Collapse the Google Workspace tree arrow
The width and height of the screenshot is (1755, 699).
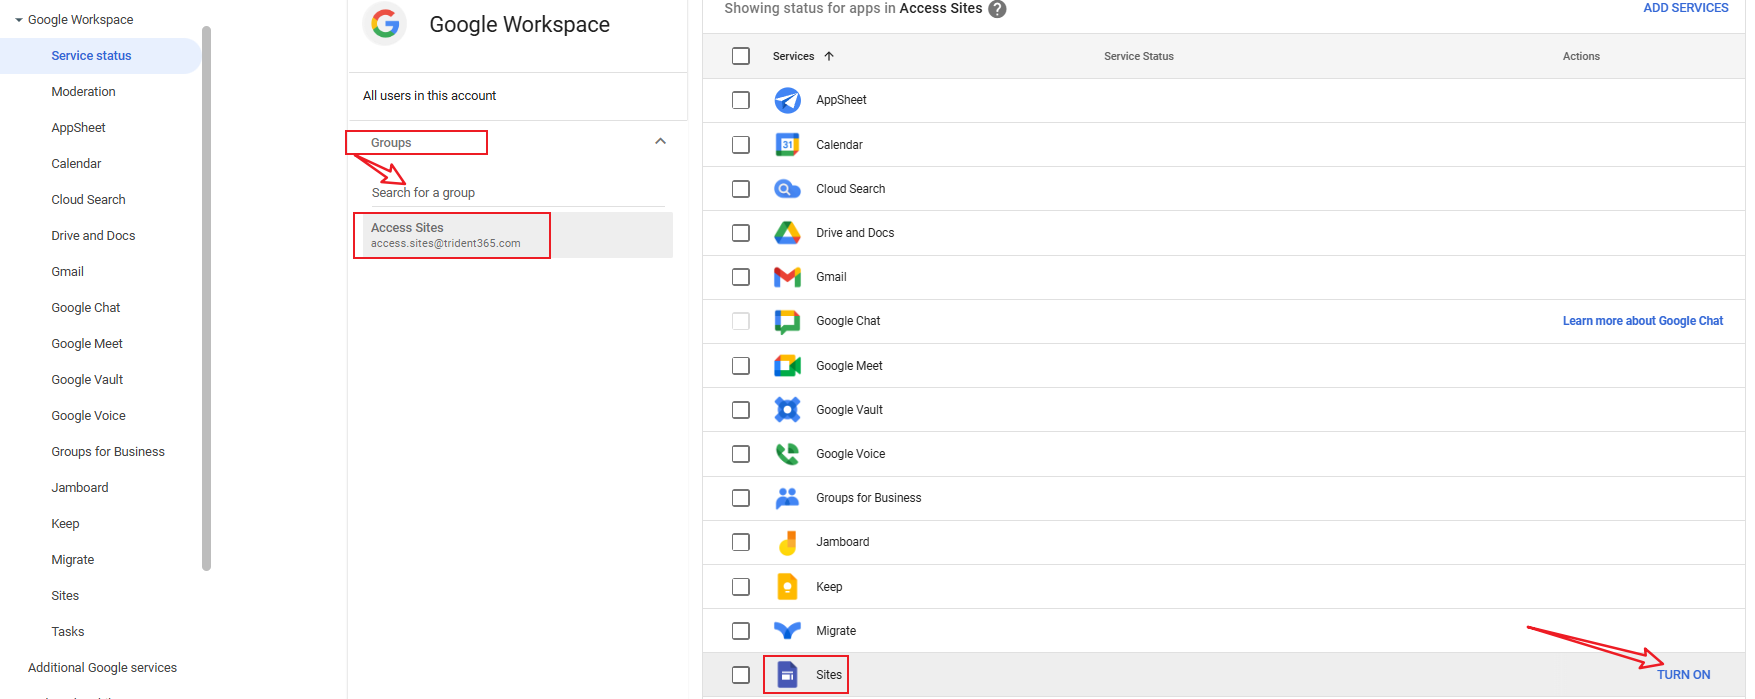[18, 20]
